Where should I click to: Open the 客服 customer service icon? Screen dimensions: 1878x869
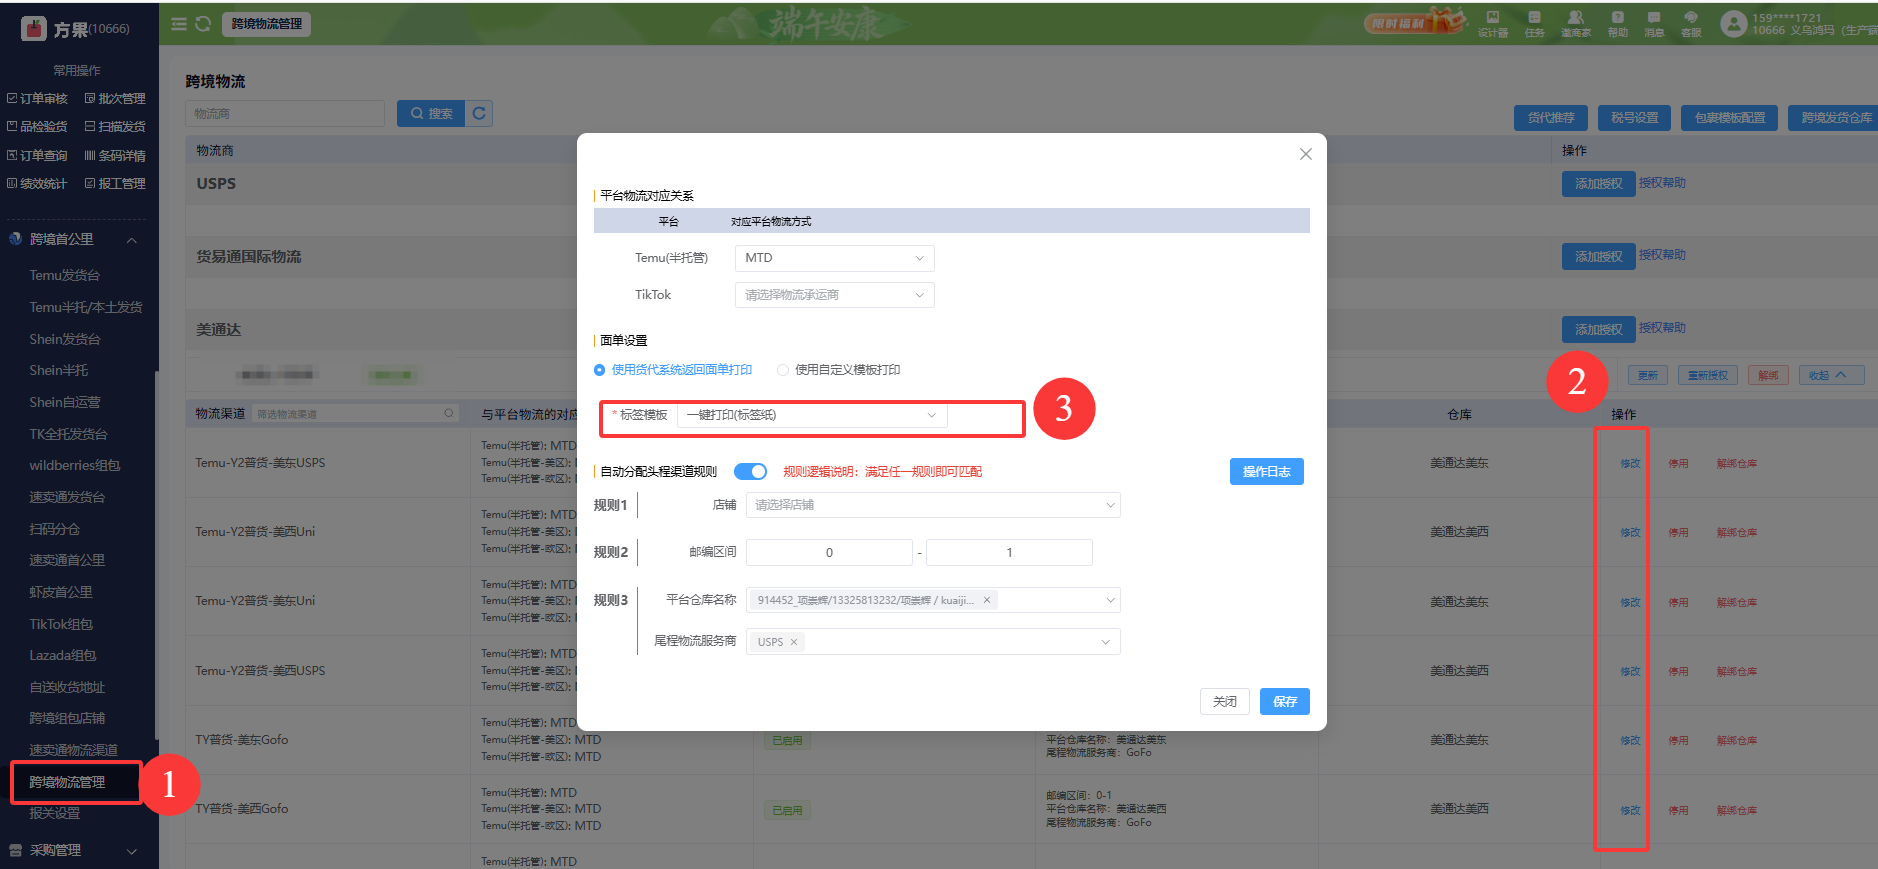coord(1691,24)
